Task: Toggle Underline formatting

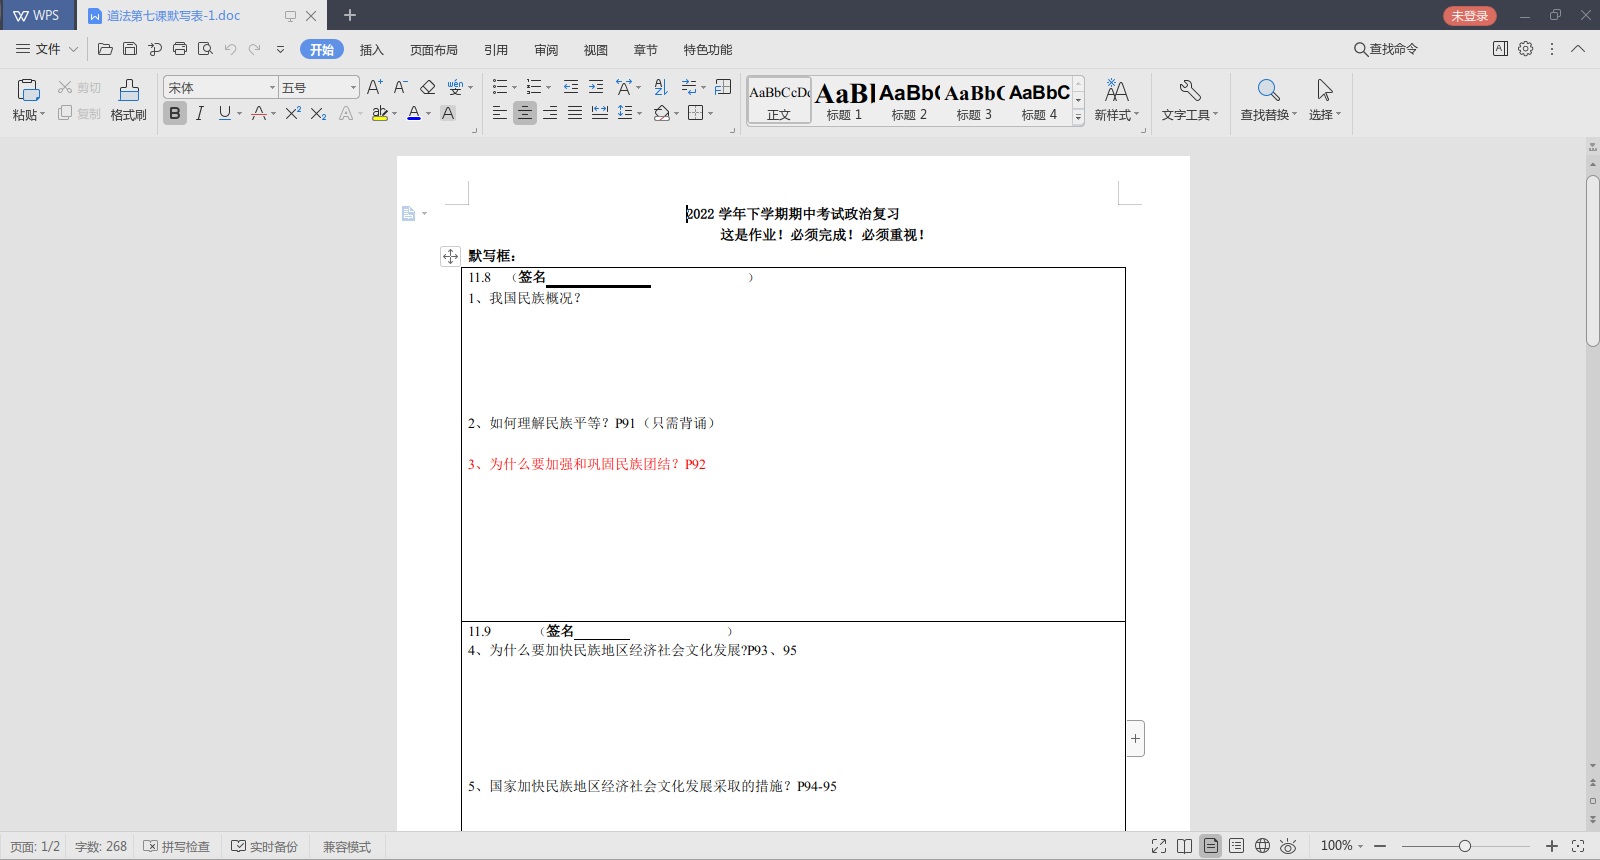Action: tap(225, 114)
